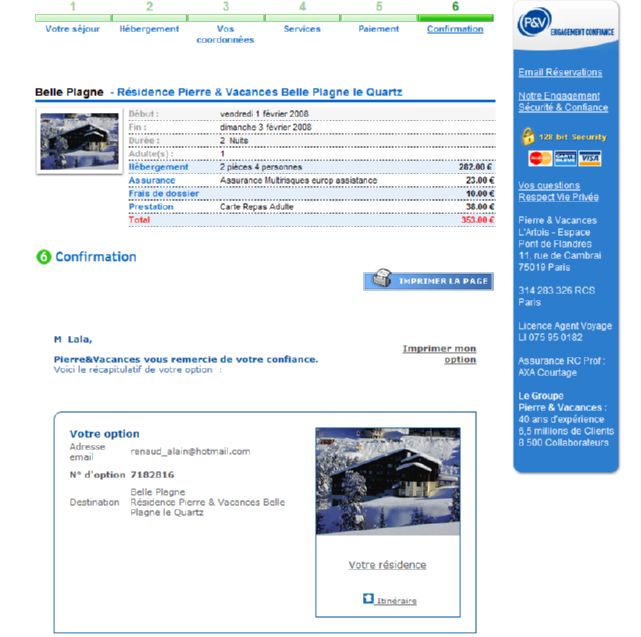Click the Imprimer la page button
Viewport: 641px width, 637px height.
pyautogui.click(x=428, y=281)
